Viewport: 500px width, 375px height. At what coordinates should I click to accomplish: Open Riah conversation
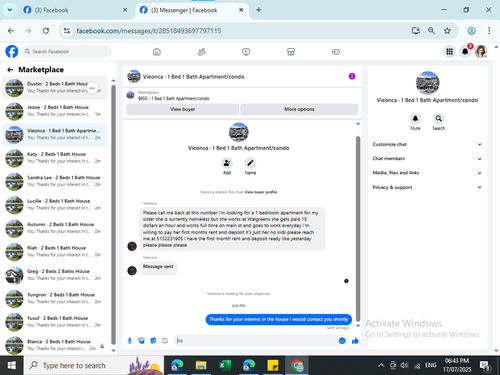tap(55, 252)
